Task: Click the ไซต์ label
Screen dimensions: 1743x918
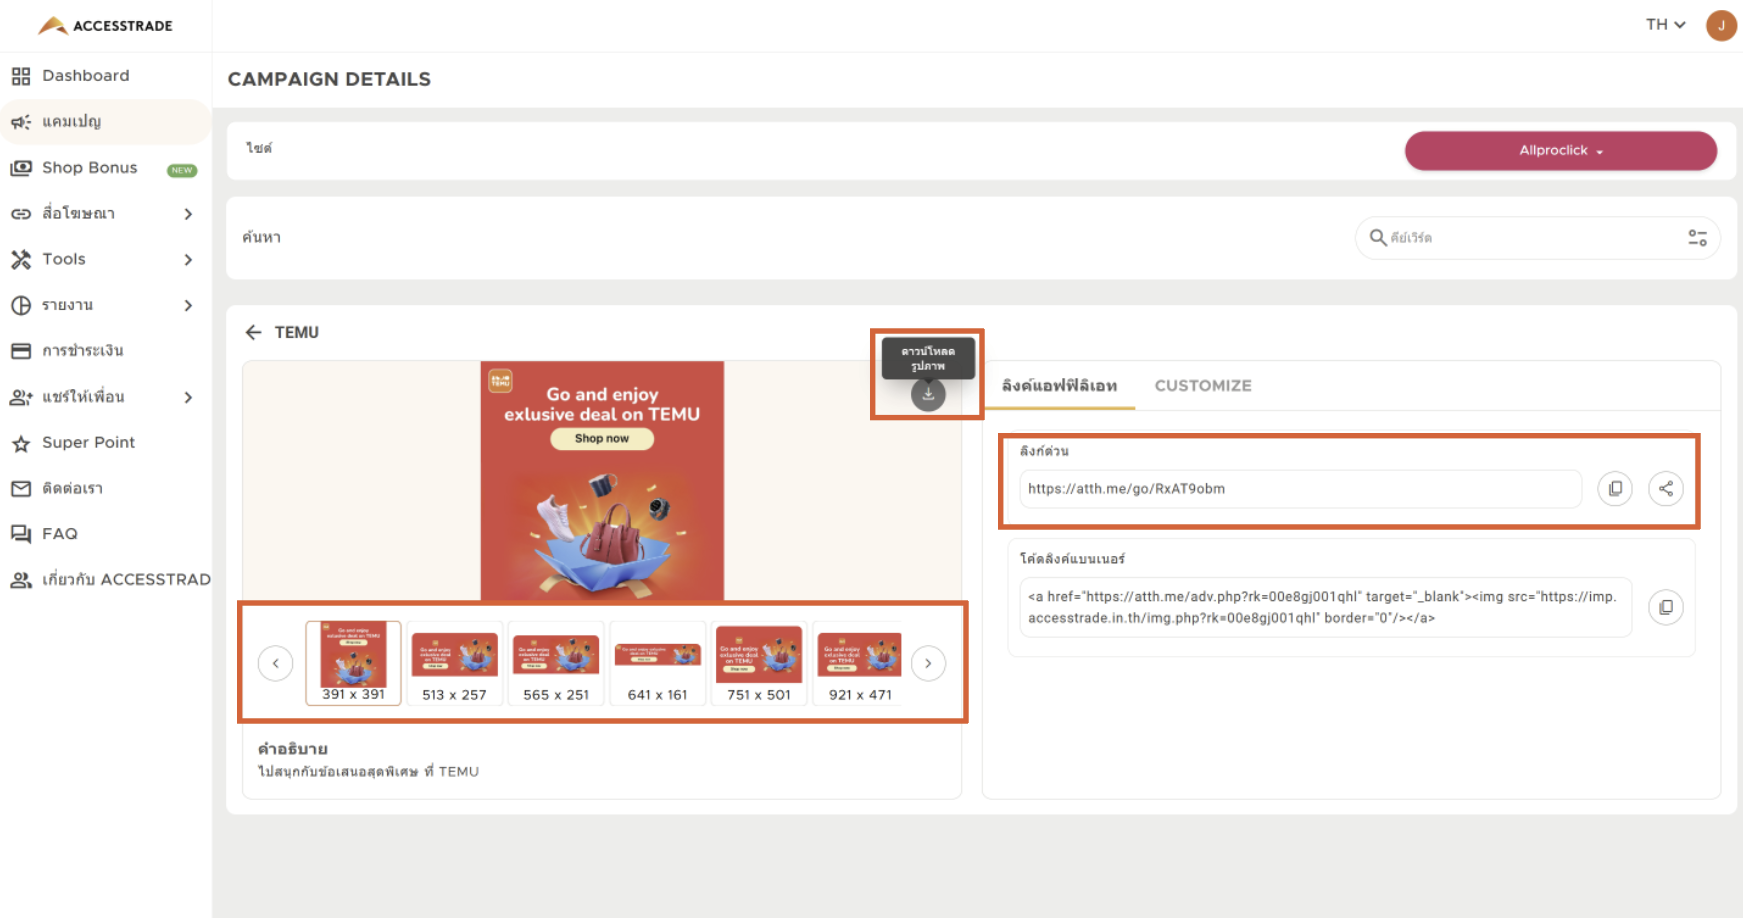Action: click(x=259, y=148)
